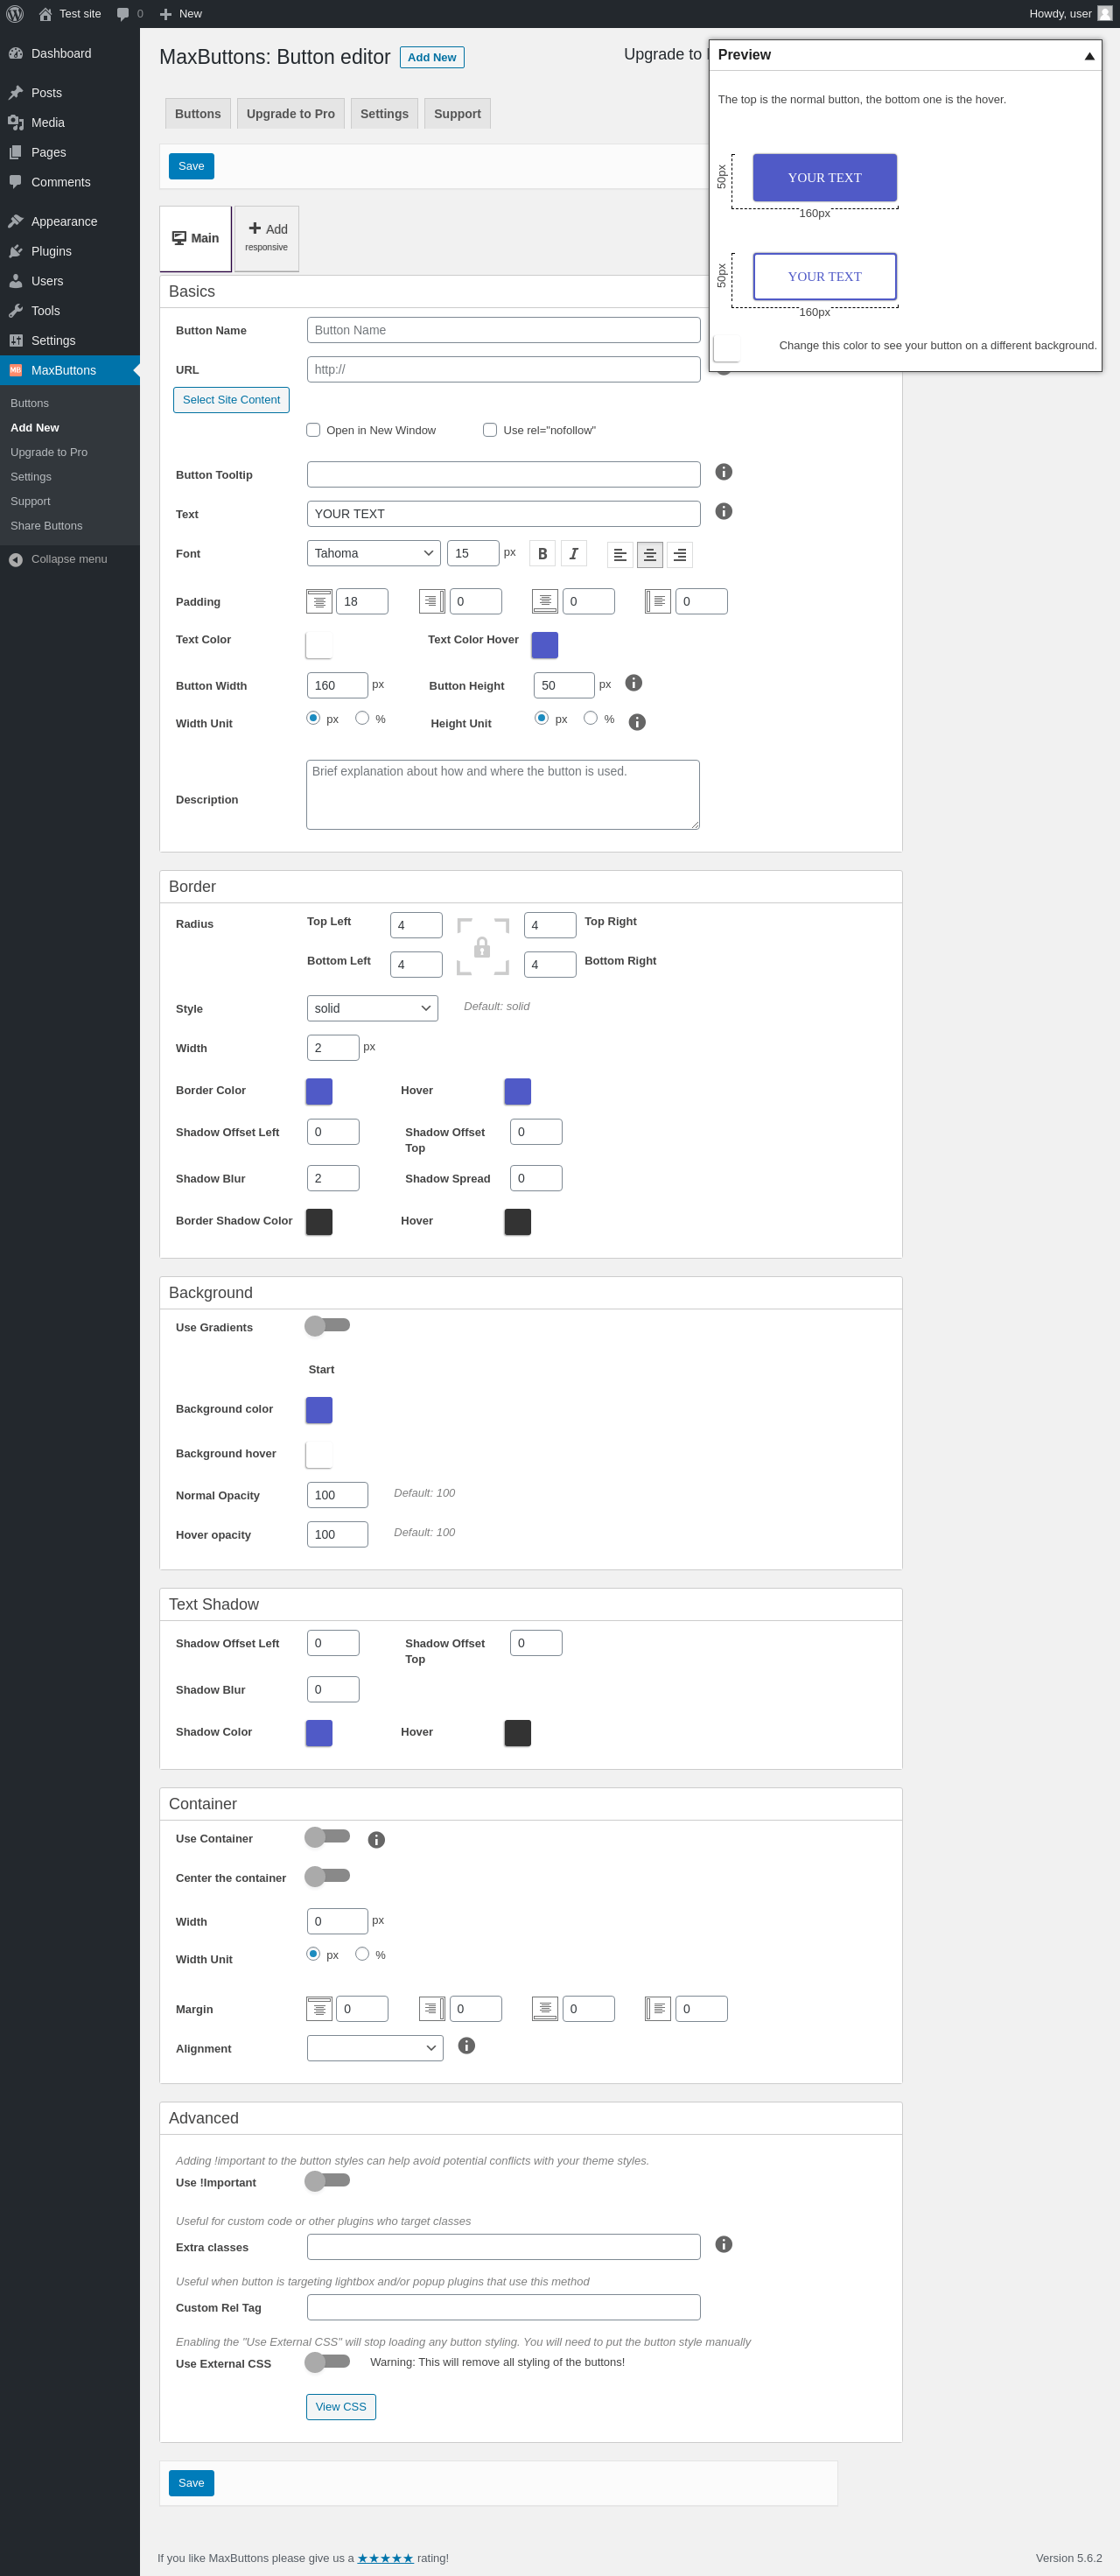The image size is (1120, 2576).
Task: Click the Description textarea
Action: point(503,795)
